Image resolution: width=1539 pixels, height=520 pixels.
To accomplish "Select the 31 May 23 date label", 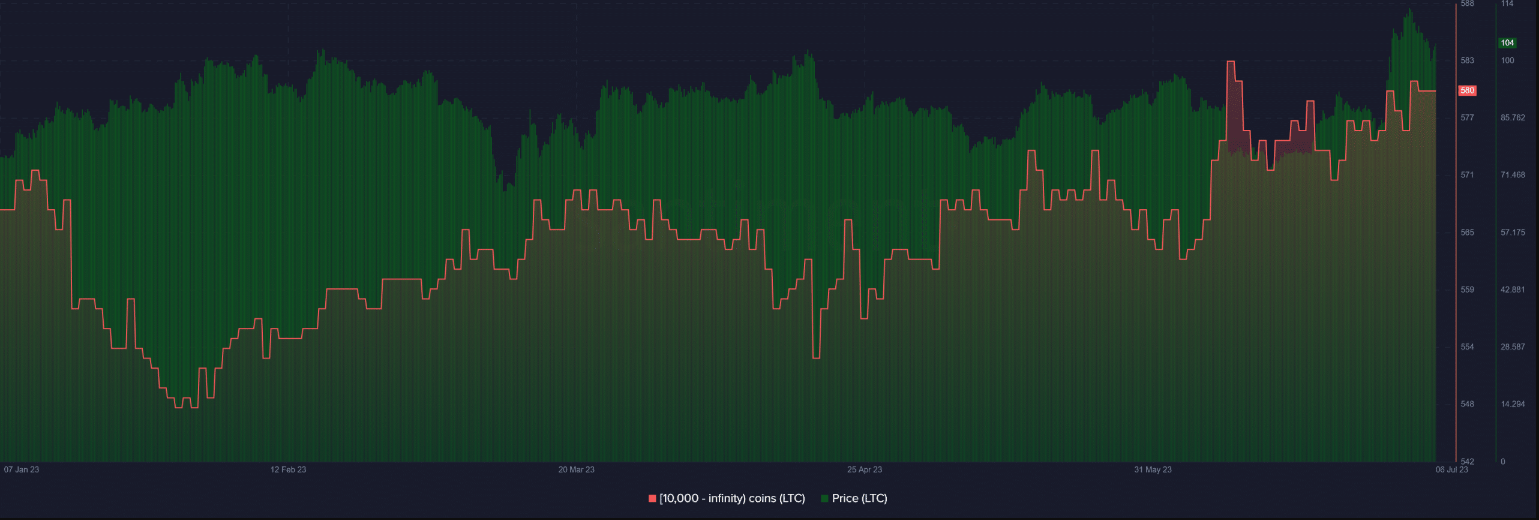I will click(x=1152, y=468).
